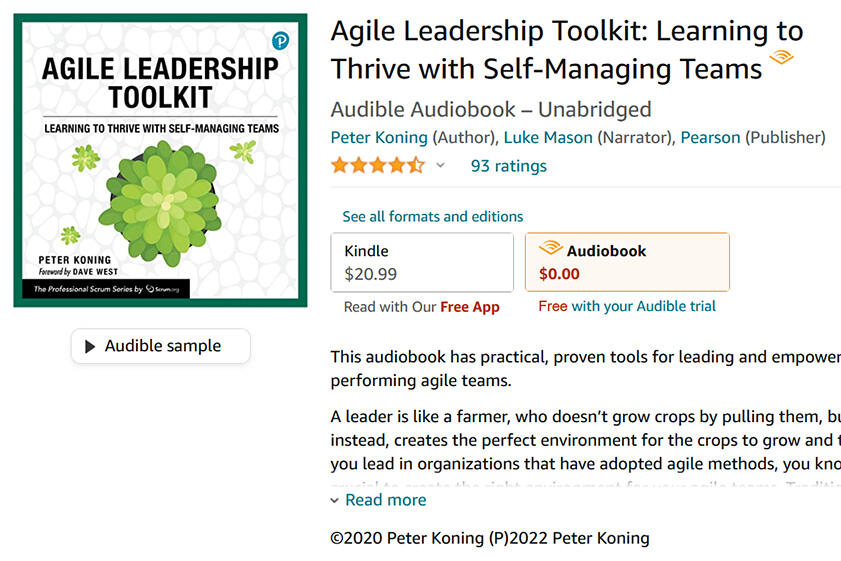This screenshot has width=841, height=561.
Task: Open the 93 ratings link
Action: (x=508, y=165)
